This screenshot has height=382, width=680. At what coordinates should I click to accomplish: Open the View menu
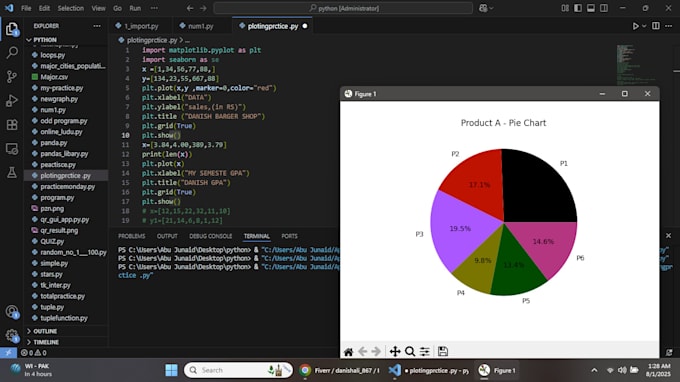(98, 8)
